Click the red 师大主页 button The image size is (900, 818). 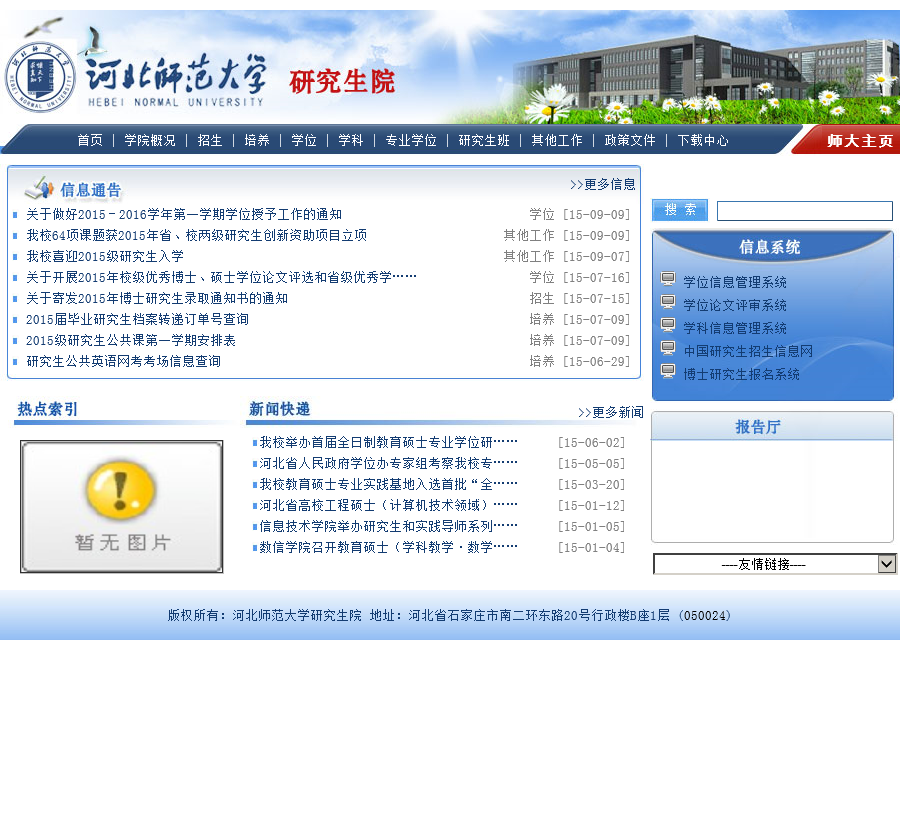click(x=851, y=140)
